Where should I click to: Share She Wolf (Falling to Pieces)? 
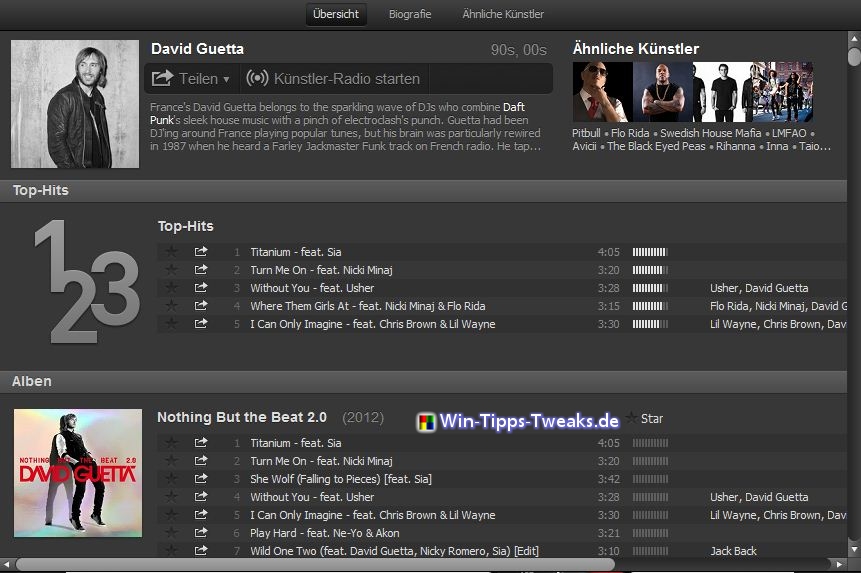(201, 479)
